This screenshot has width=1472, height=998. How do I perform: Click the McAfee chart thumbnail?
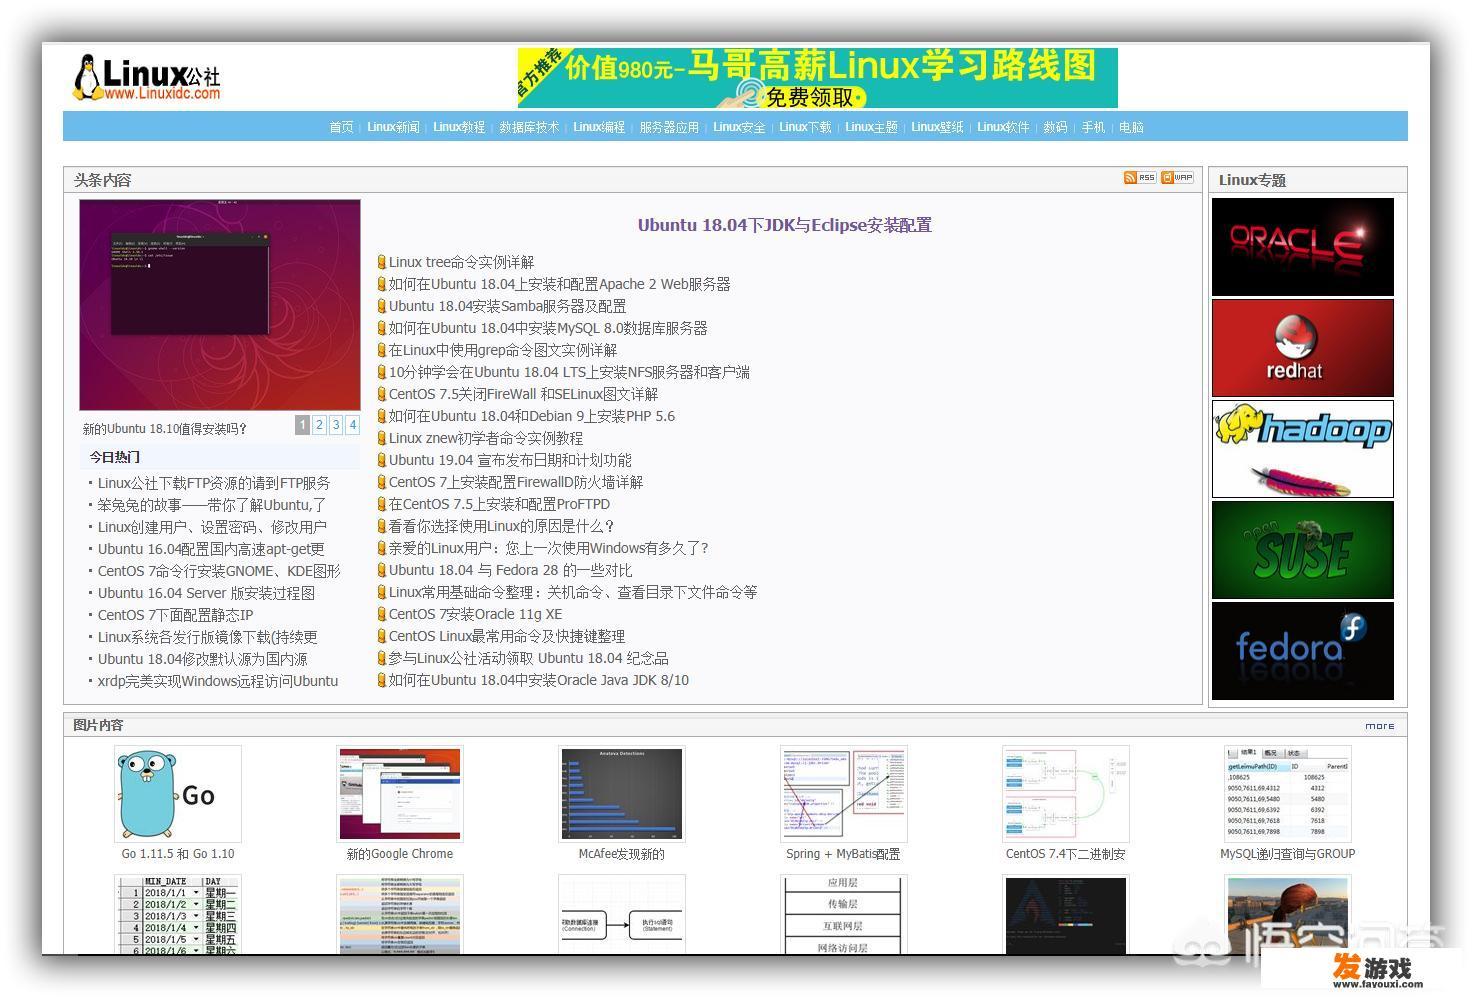click(622, 794)
